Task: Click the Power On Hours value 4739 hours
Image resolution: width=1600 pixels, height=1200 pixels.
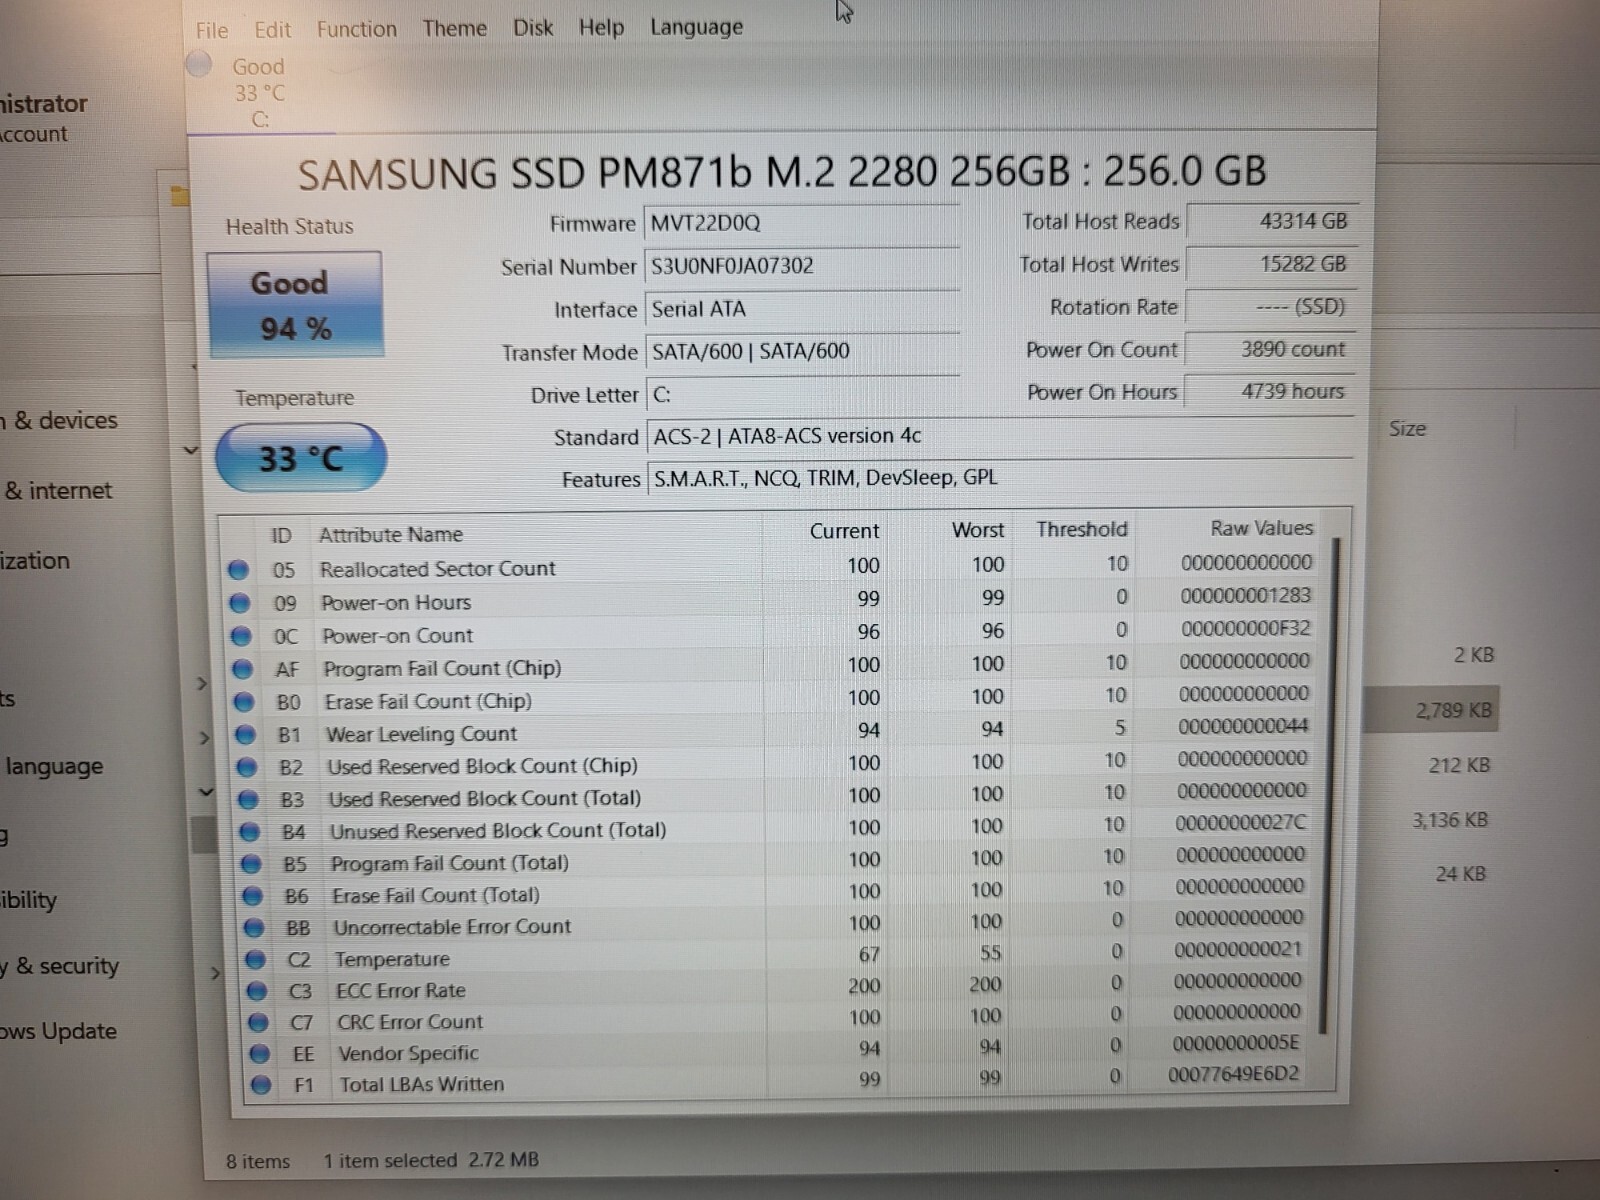Action: pyautogui.click(x=1268, y=391)
